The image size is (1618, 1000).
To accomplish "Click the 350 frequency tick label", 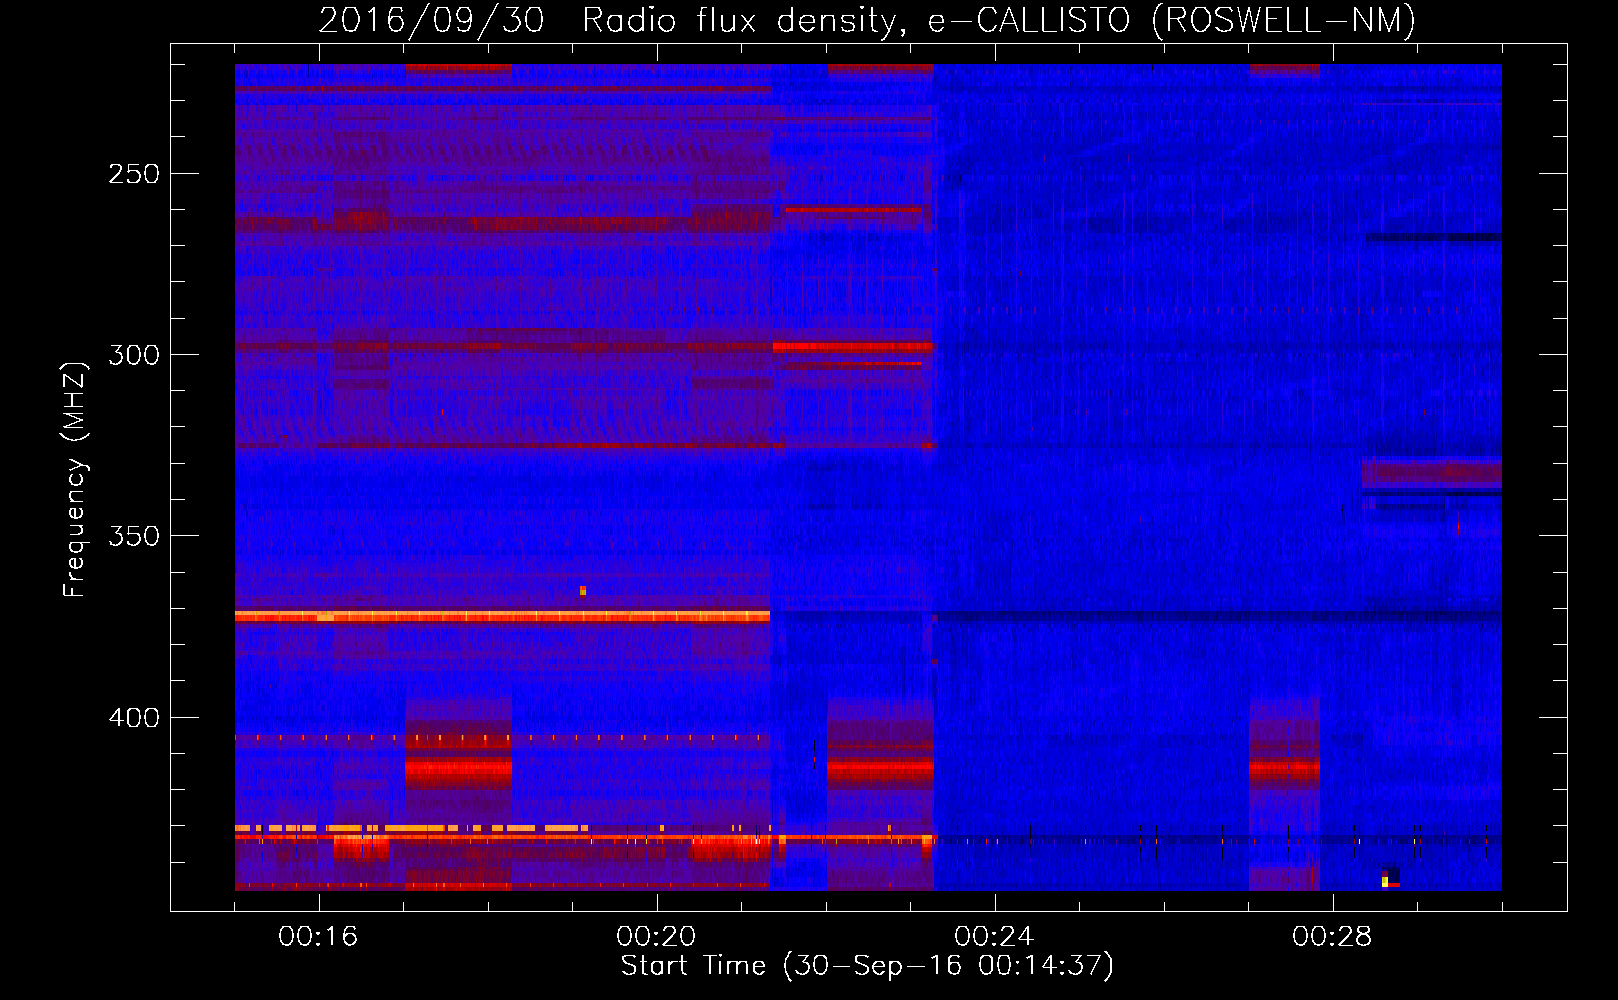I will point(134,536).
